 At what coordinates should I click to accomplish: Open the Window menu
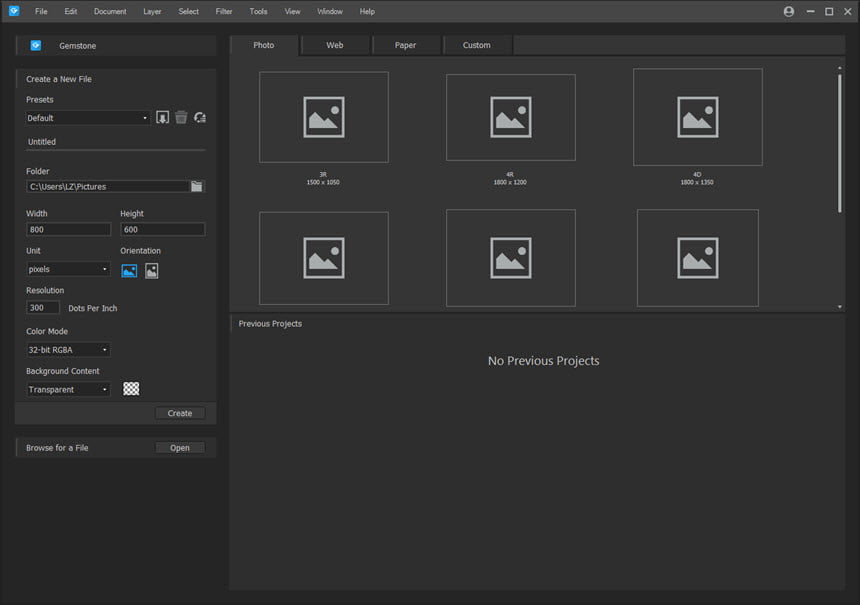(330, 12)
